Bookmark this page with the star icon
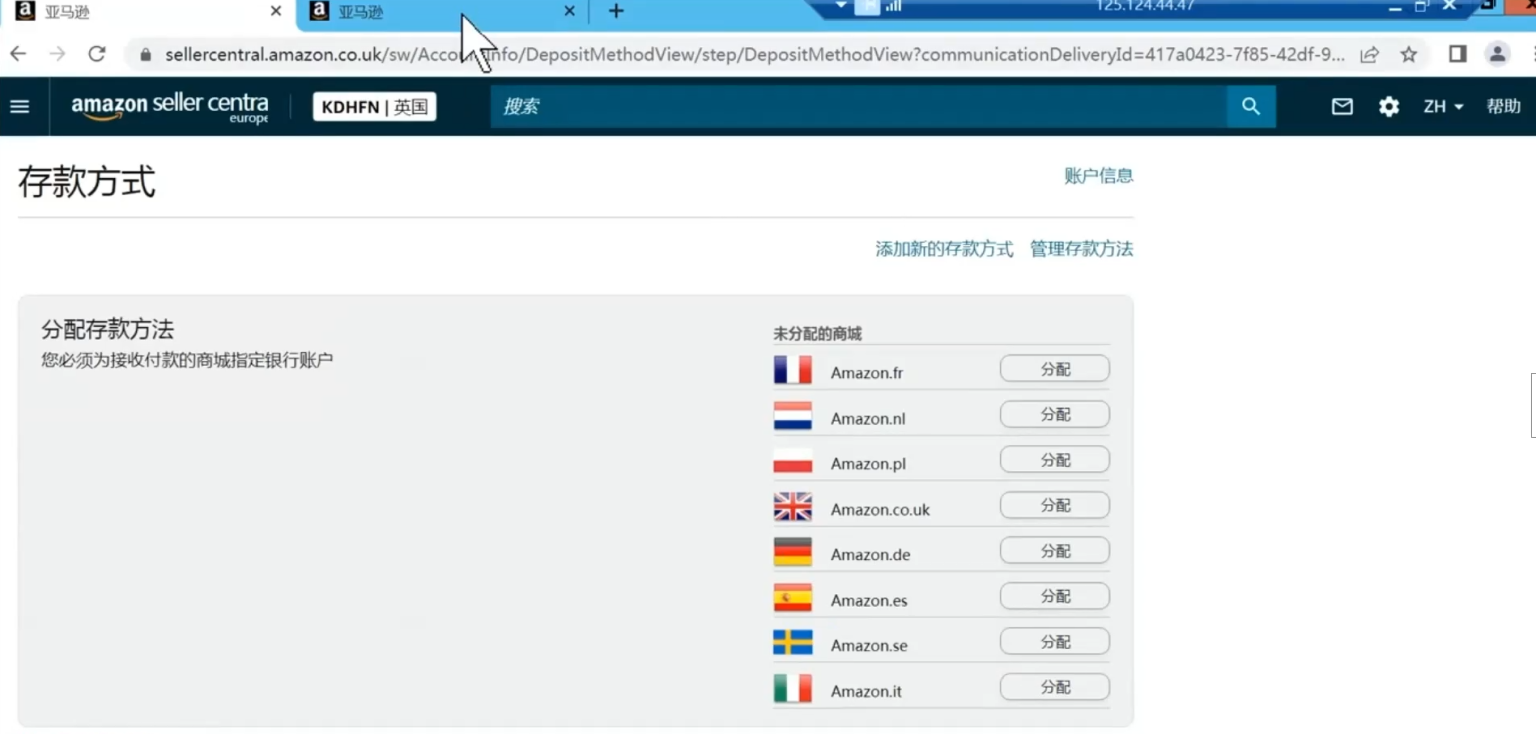The width and height of the screenshot is (1536, 734). click(1409, 54)
